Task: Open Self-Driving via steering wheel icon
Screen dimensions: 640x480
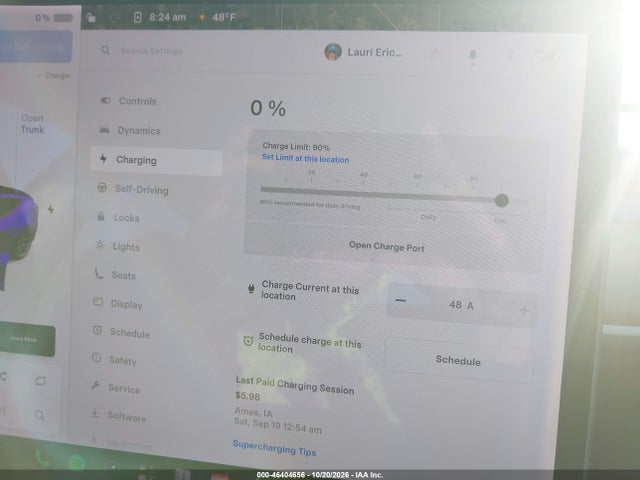Action: point(102,188)
